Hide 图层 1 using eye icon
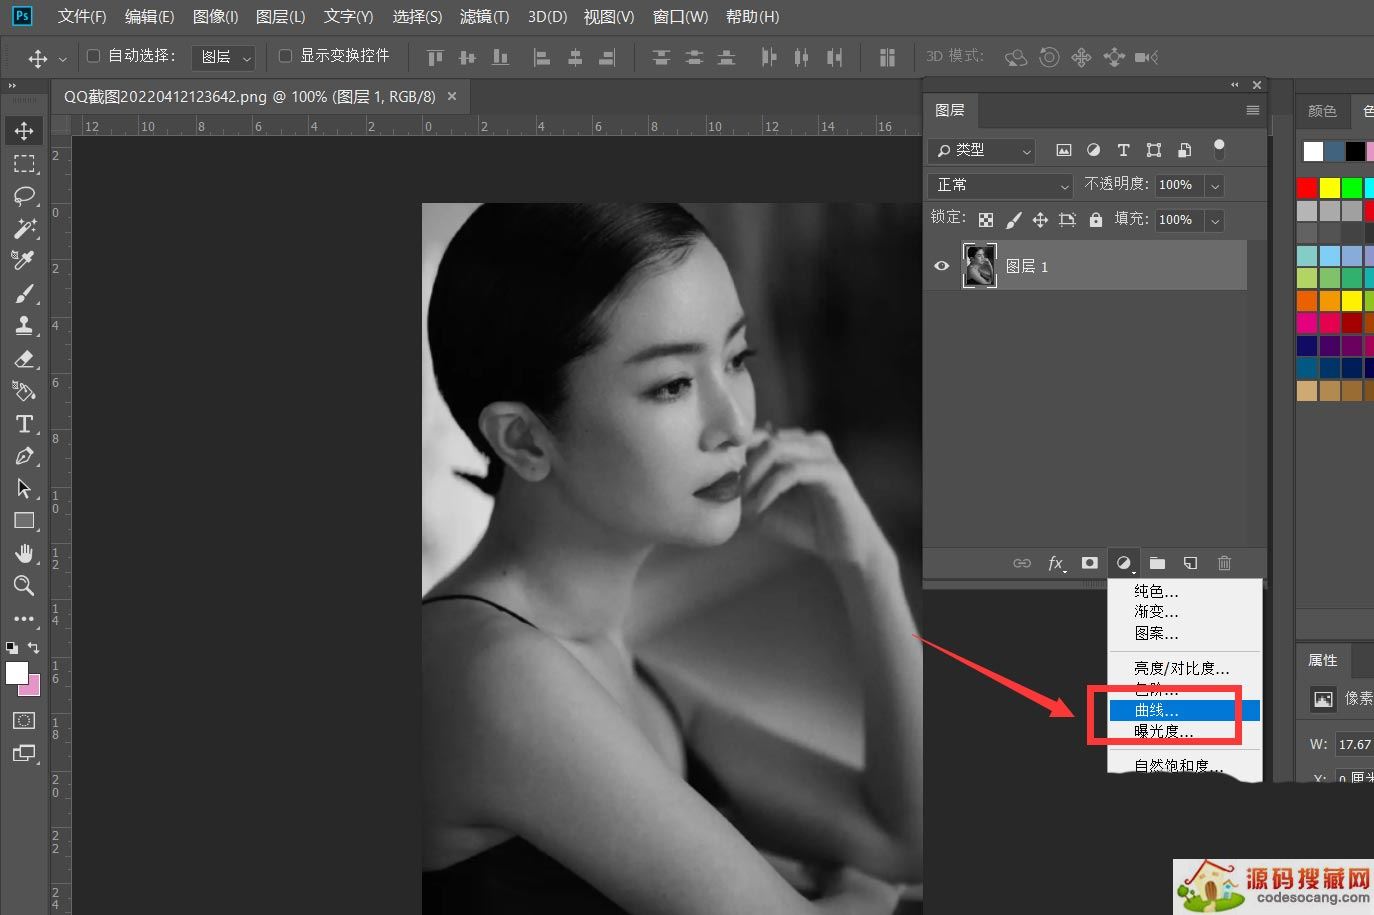 coord(941,266)
